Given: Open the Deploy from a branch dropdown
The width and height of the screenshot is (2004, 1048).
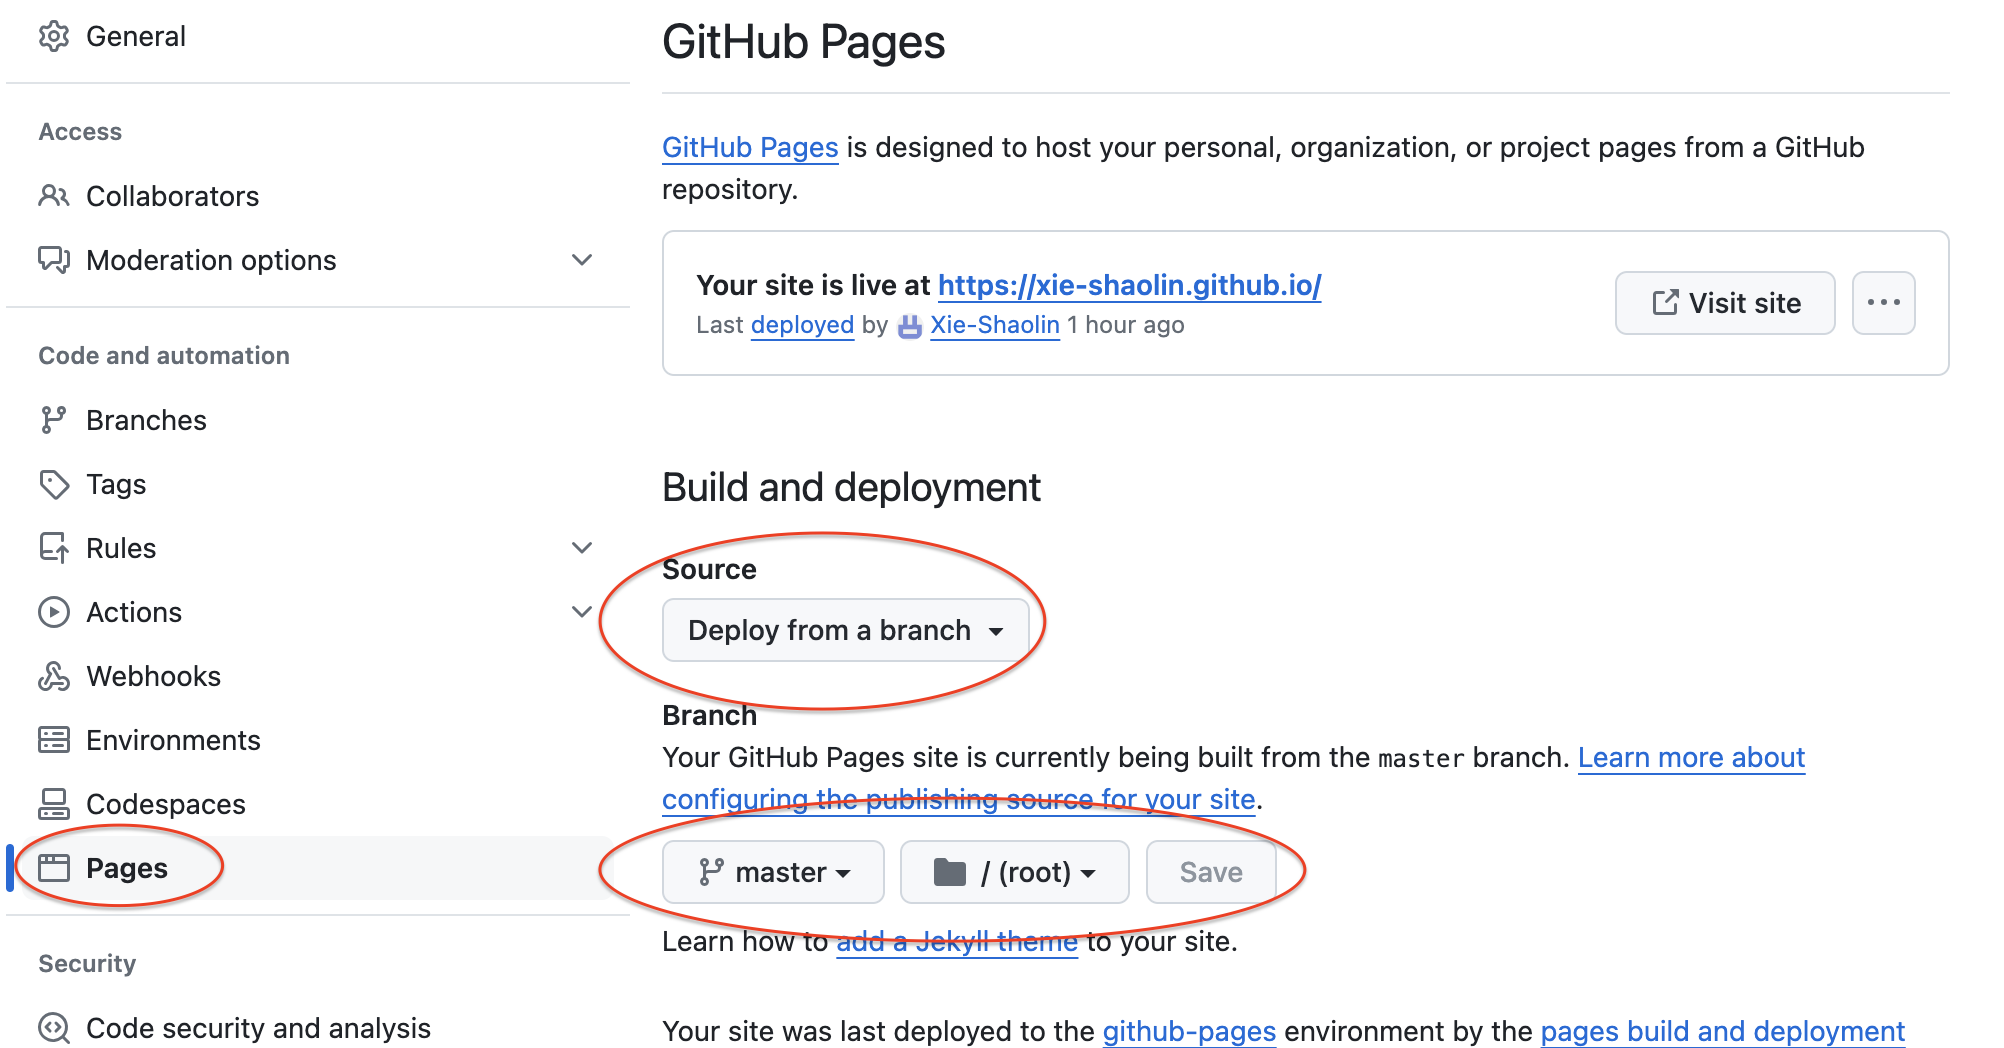Looking at the screenshot, I should tap(845, 630).
